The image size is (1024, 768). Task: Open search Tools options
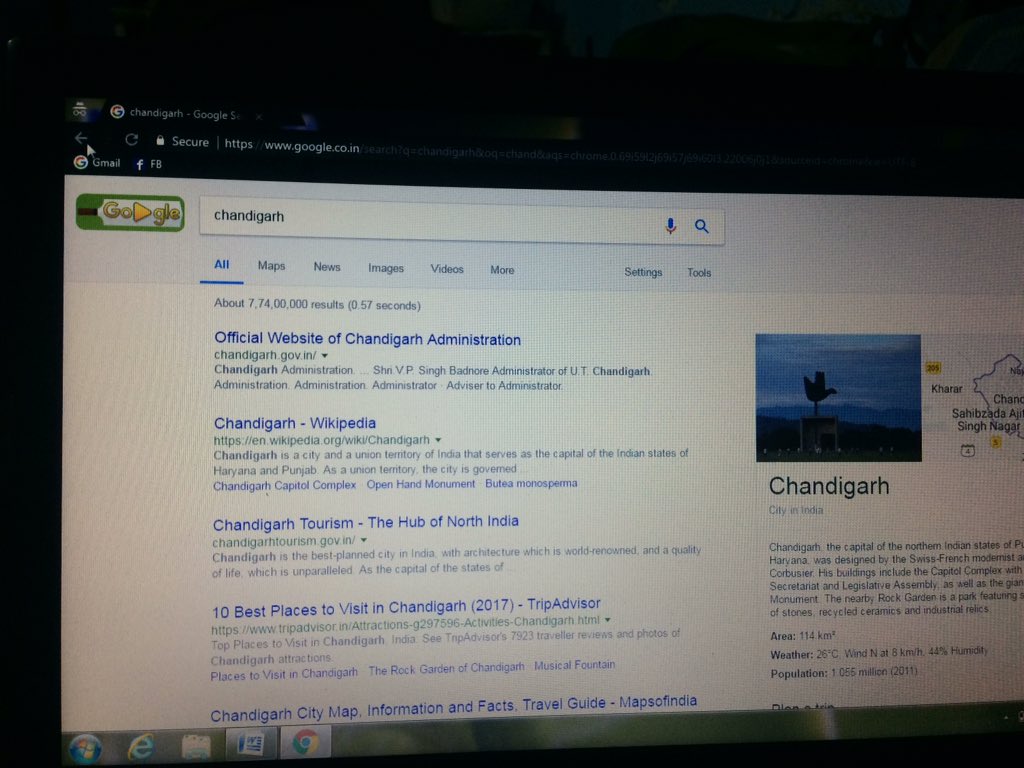(x=699, y=273)
